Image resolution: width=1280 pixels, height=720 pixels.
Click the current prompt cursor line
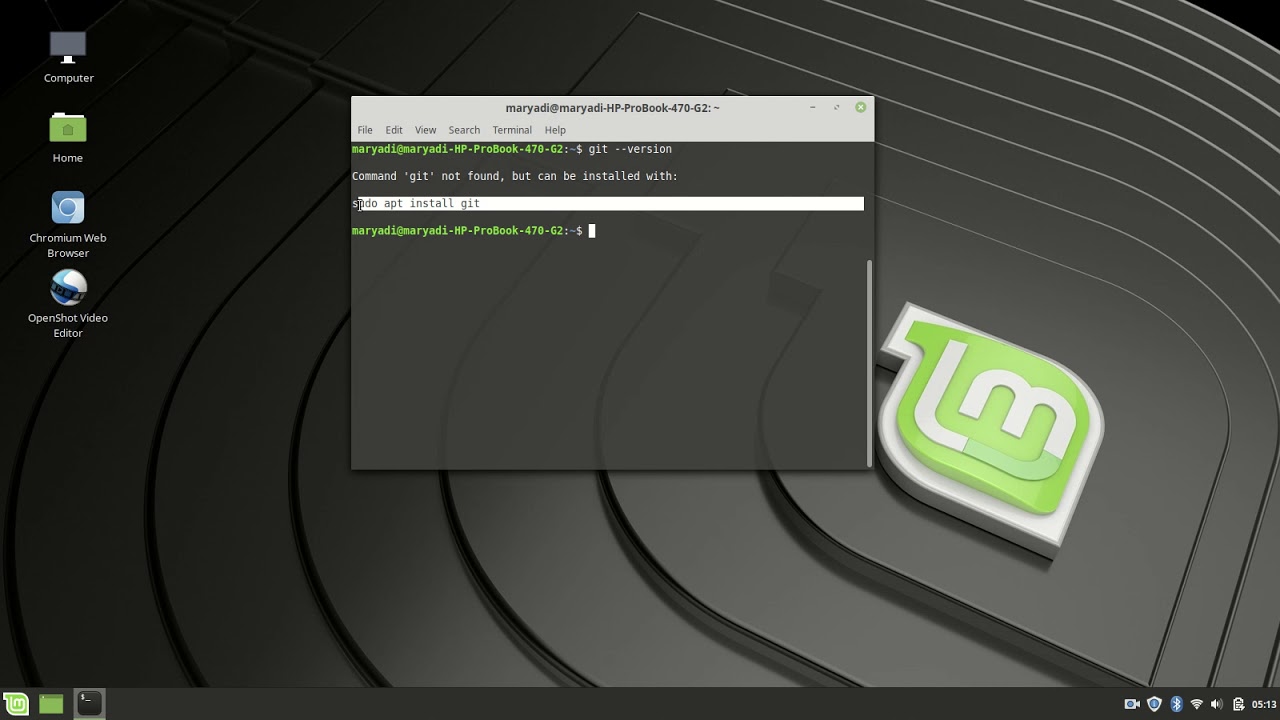(x=474, y=231)
